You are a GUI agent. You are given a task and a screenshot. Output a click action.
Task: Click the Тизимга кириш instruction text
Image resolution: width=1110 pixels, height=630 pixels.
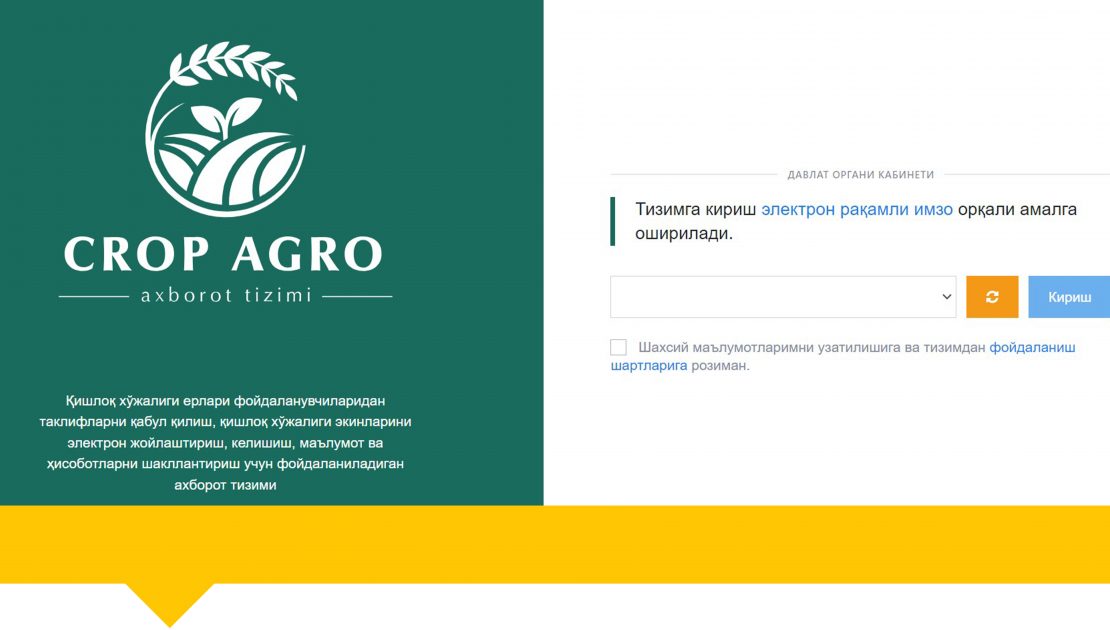697,210
